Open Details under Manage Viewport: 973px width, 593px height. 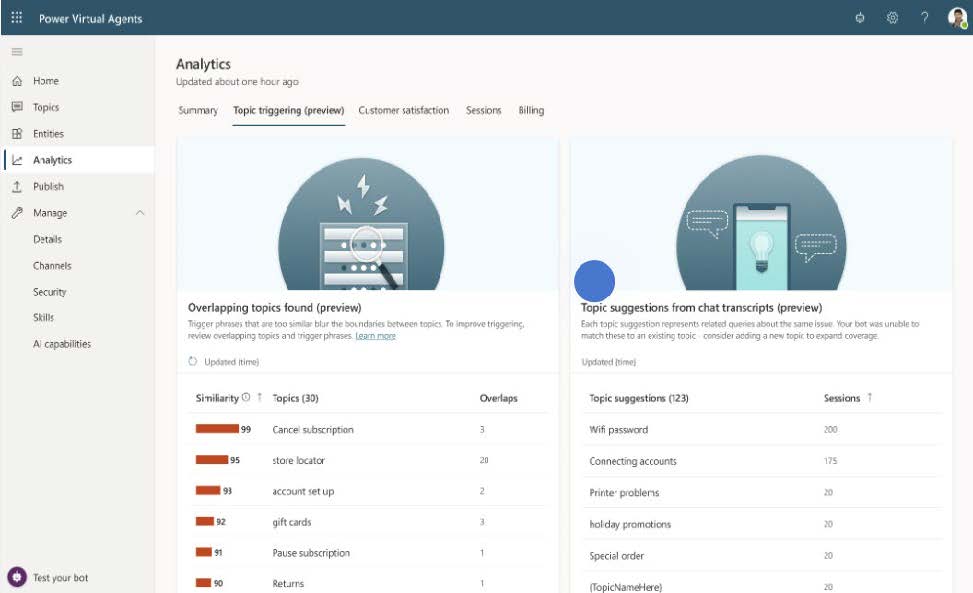pyautogui.click(x=47, y=239)
